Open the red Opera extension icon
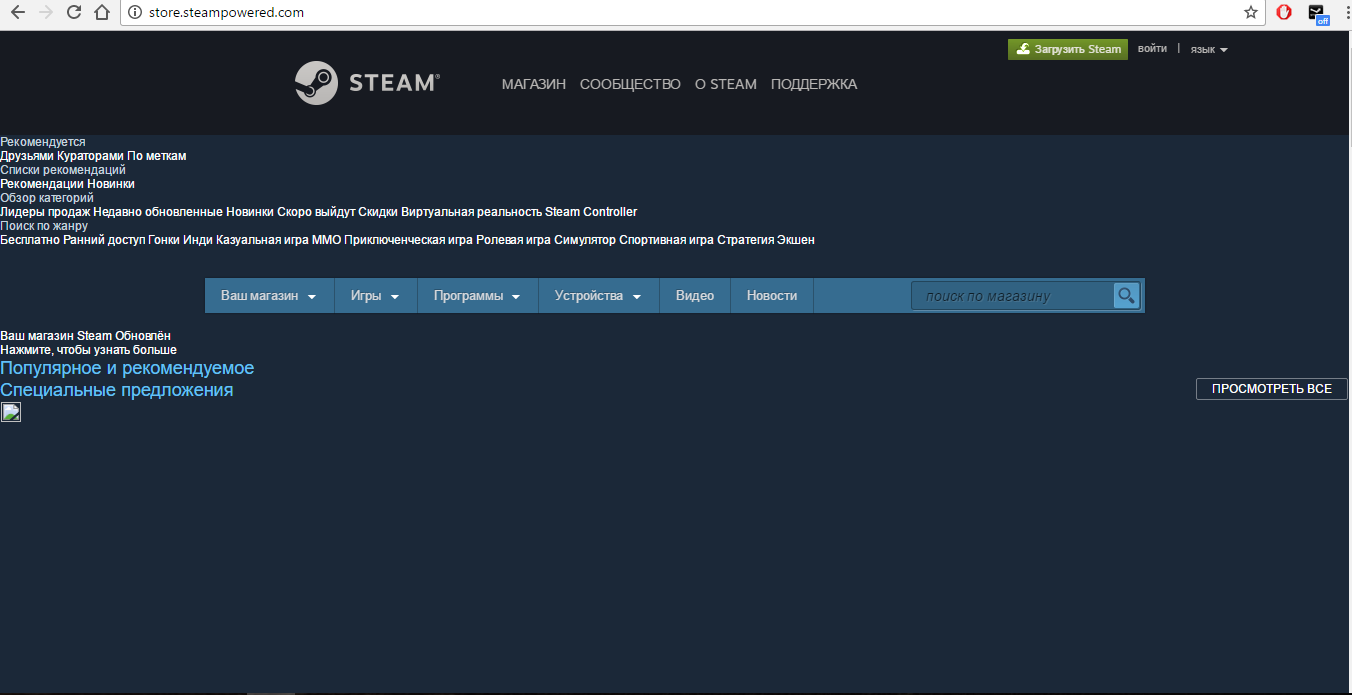1352x695 pixels. tap(1284, 13)
